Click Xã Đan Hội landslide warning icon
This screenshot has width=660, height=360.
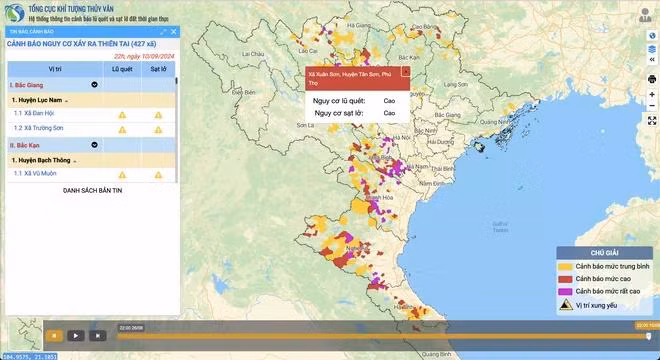[158, 115]
